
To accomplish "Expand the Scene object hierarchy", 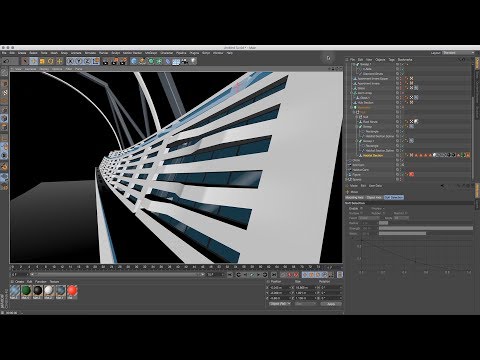I will pos(347,179).
